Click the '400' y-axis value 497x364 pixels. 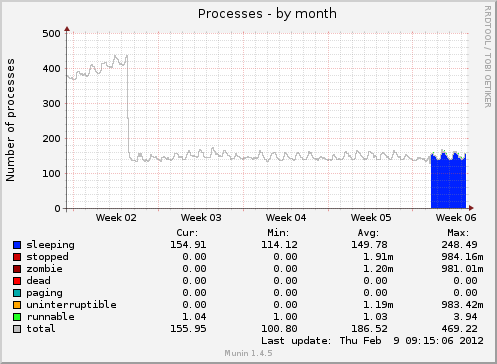[x=51, y=69]
